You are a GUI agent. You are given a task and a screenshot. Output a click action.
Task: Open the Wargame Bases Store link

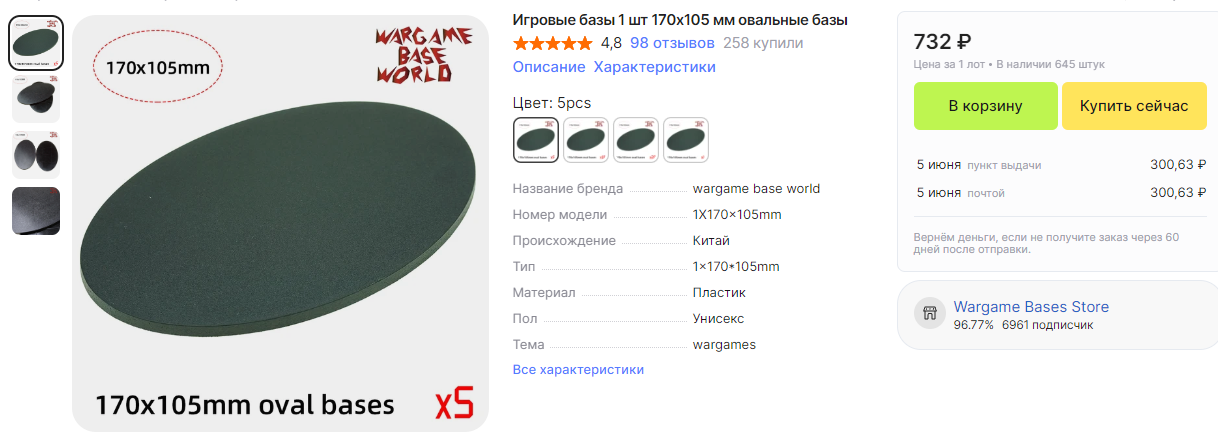(x=1031, y=307)
